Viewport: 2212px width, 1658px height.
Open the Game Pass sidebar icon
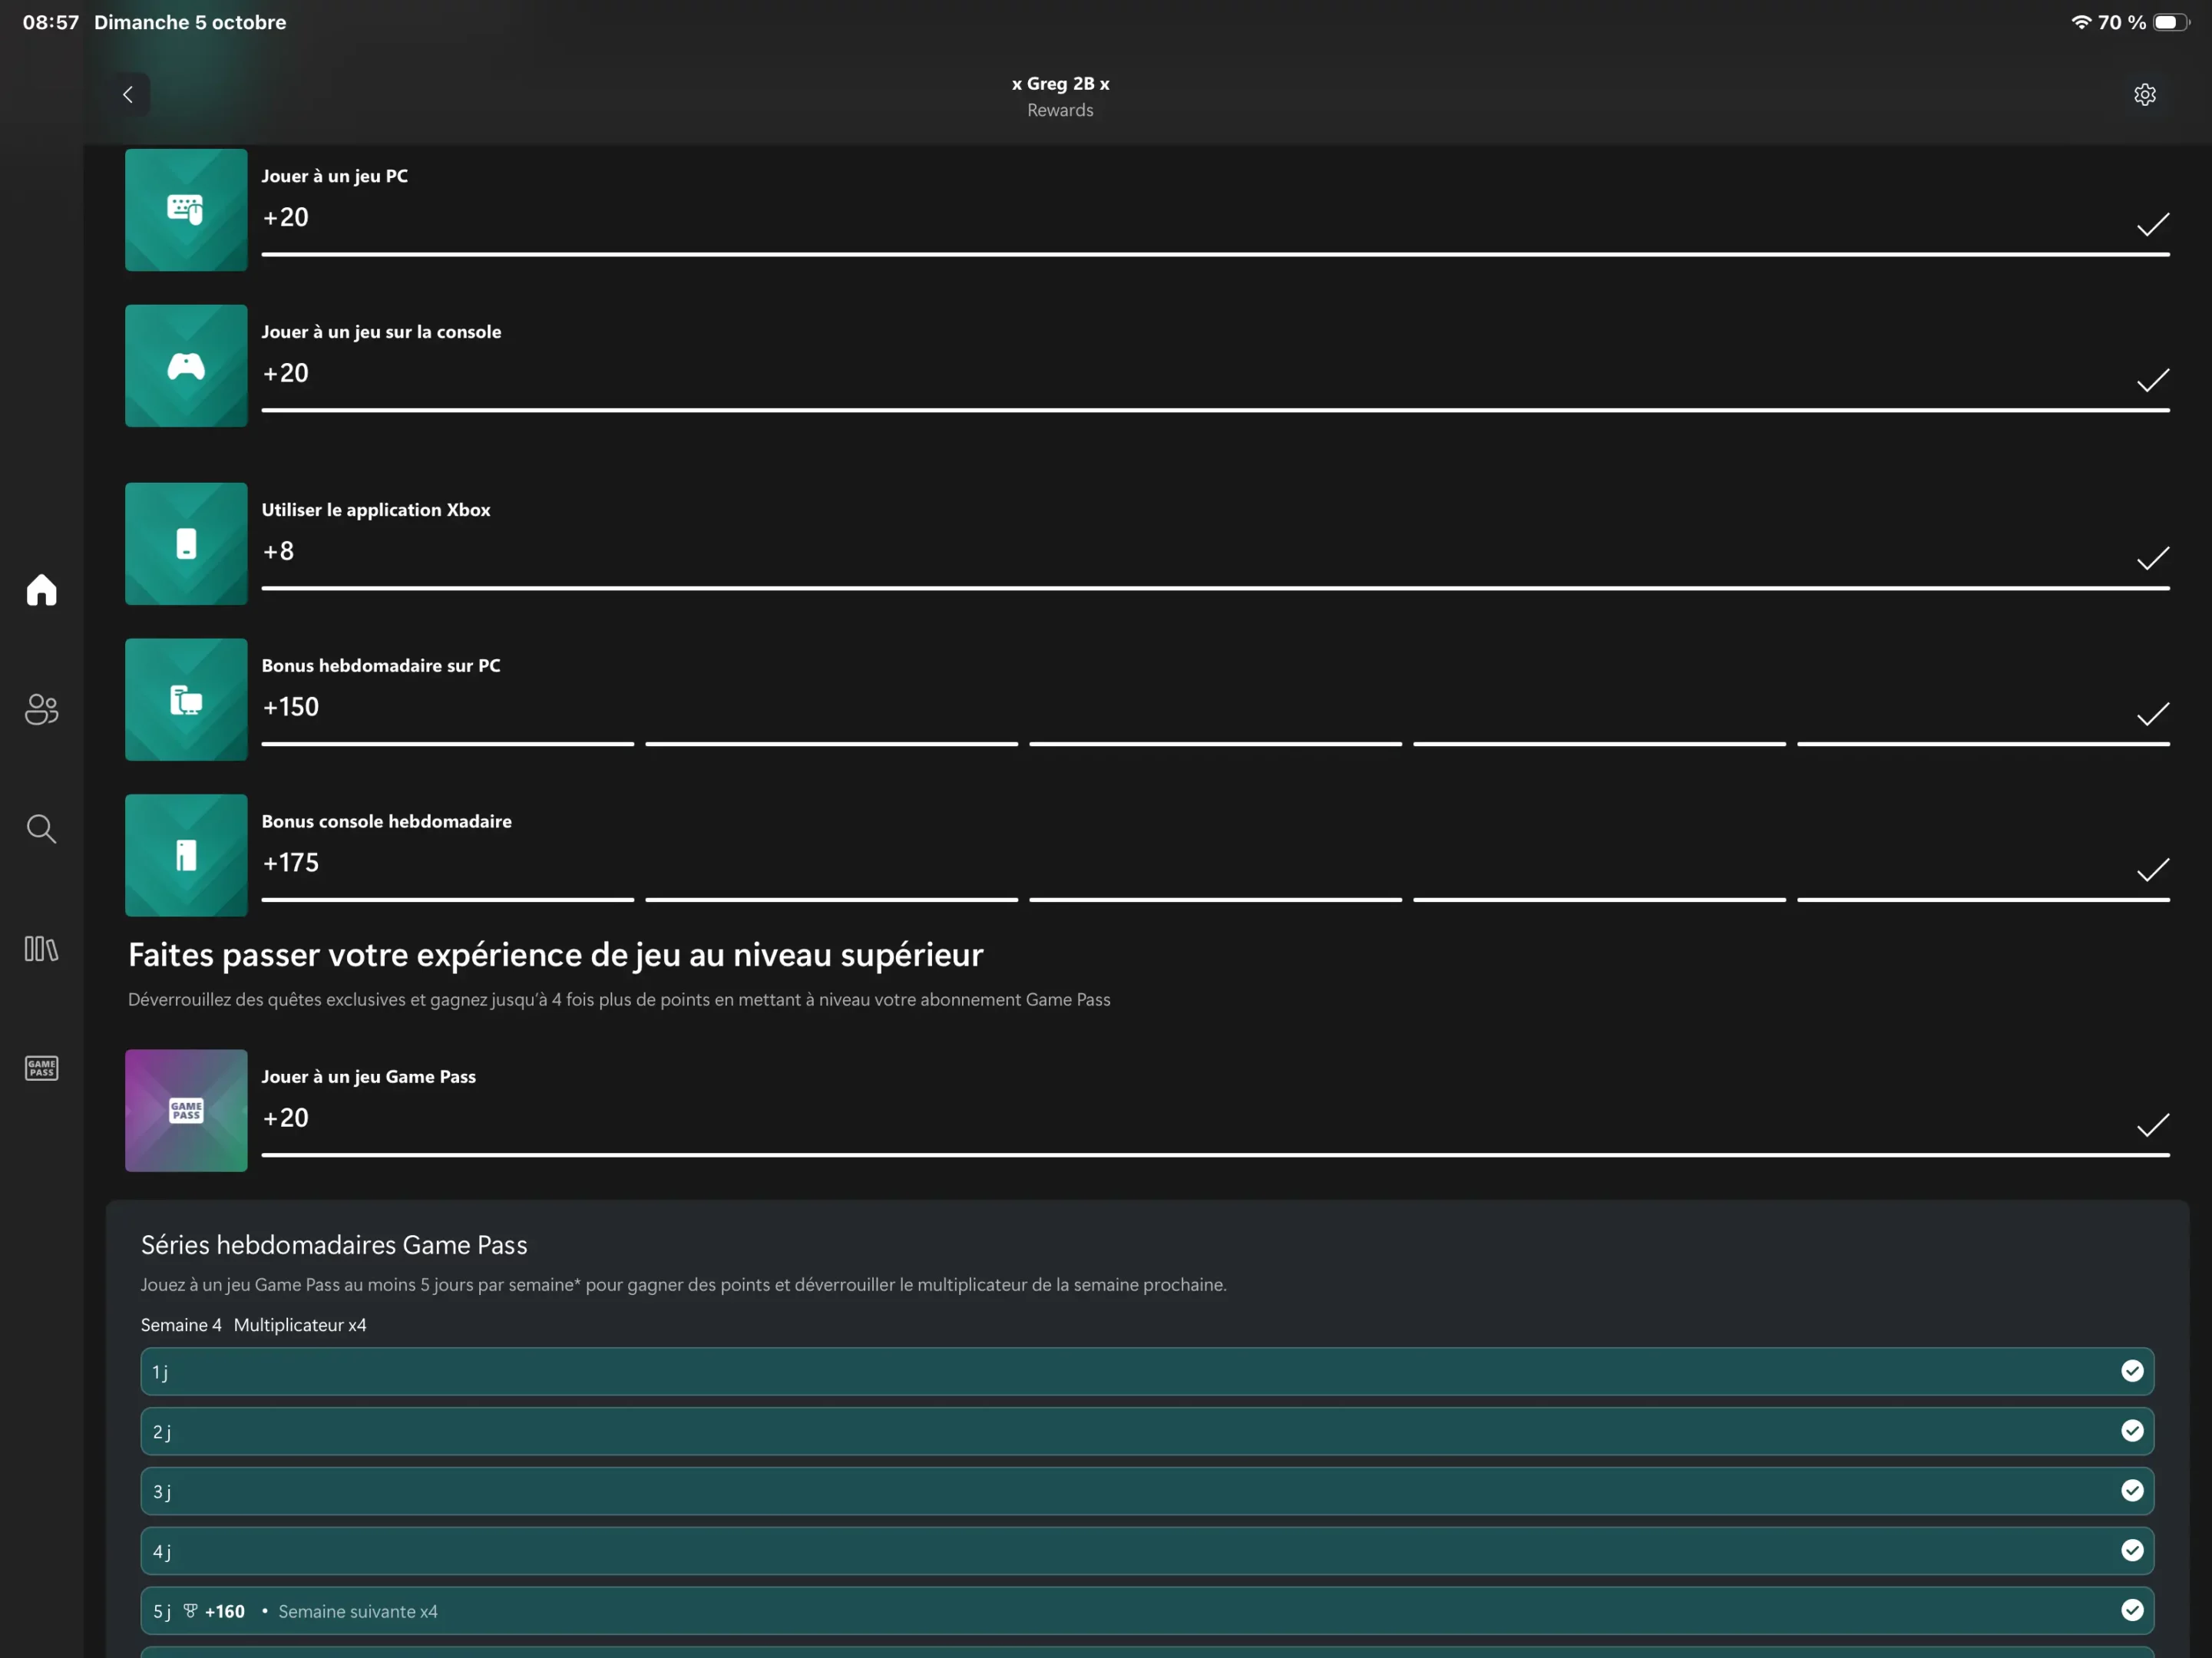pos(41,1068)
